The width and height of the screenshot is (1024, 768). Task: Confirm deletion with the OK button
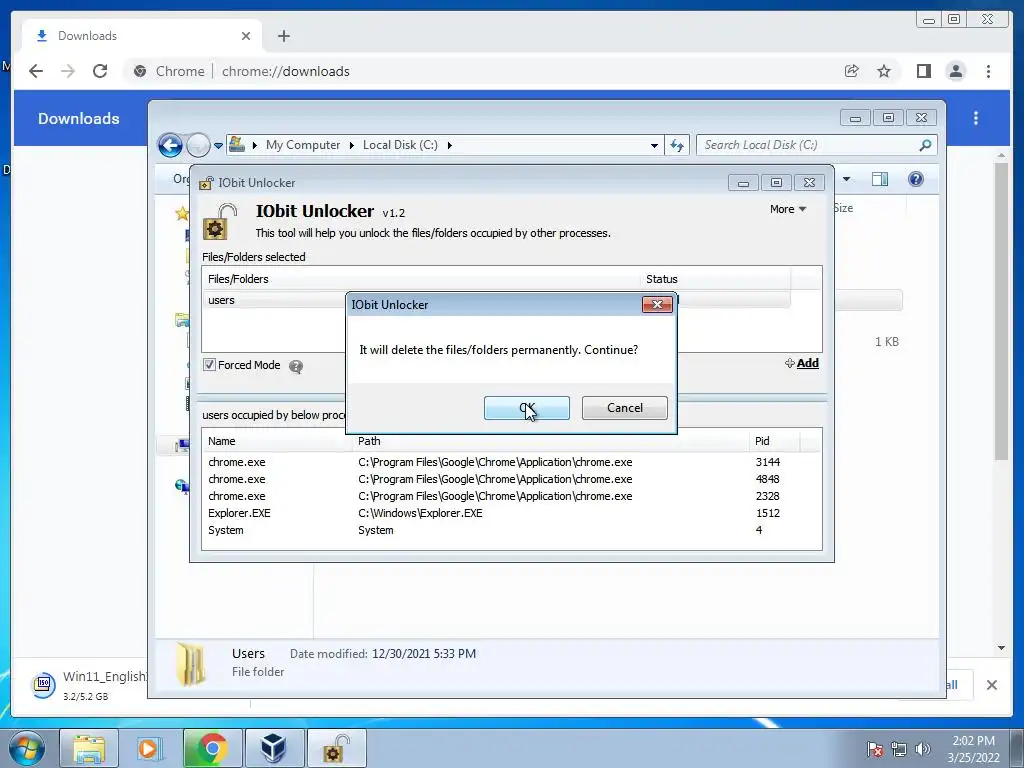point(526,408)
